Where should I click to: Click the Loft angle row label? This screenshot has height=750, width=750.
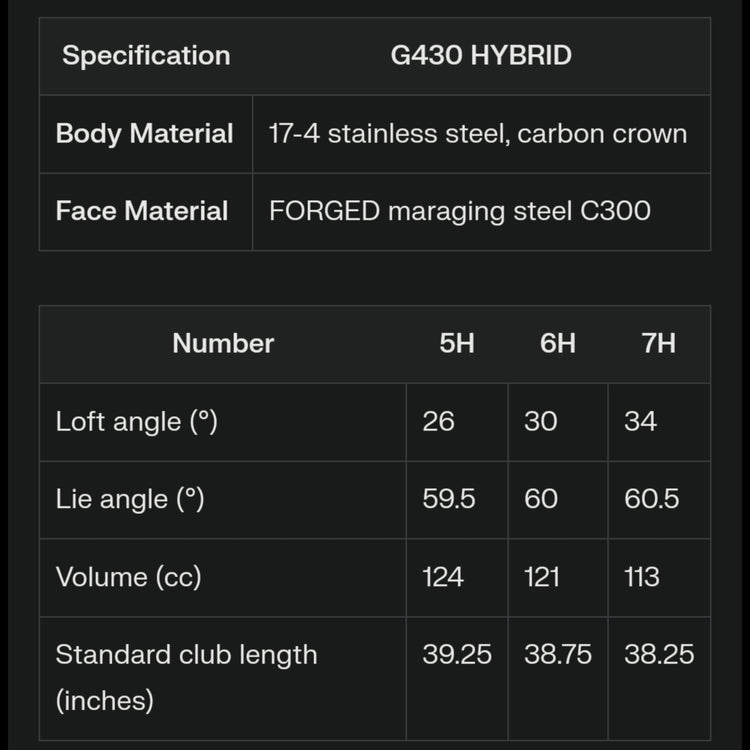tap(137, 421)
